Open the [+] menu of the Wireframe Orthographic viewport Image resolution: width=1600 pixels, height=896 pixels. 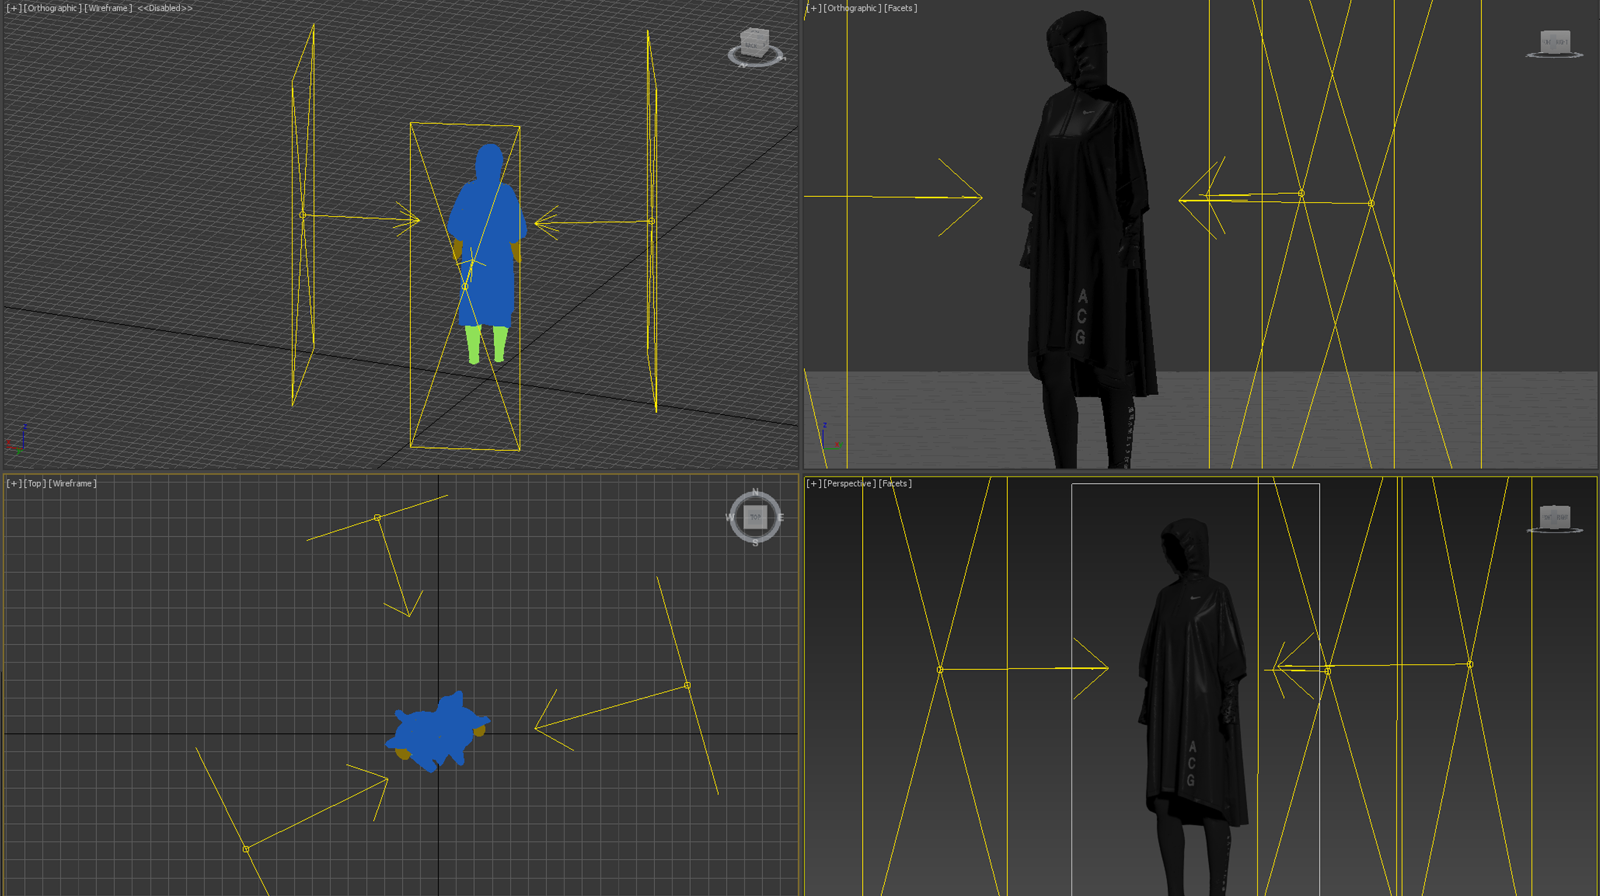[13, 8]
